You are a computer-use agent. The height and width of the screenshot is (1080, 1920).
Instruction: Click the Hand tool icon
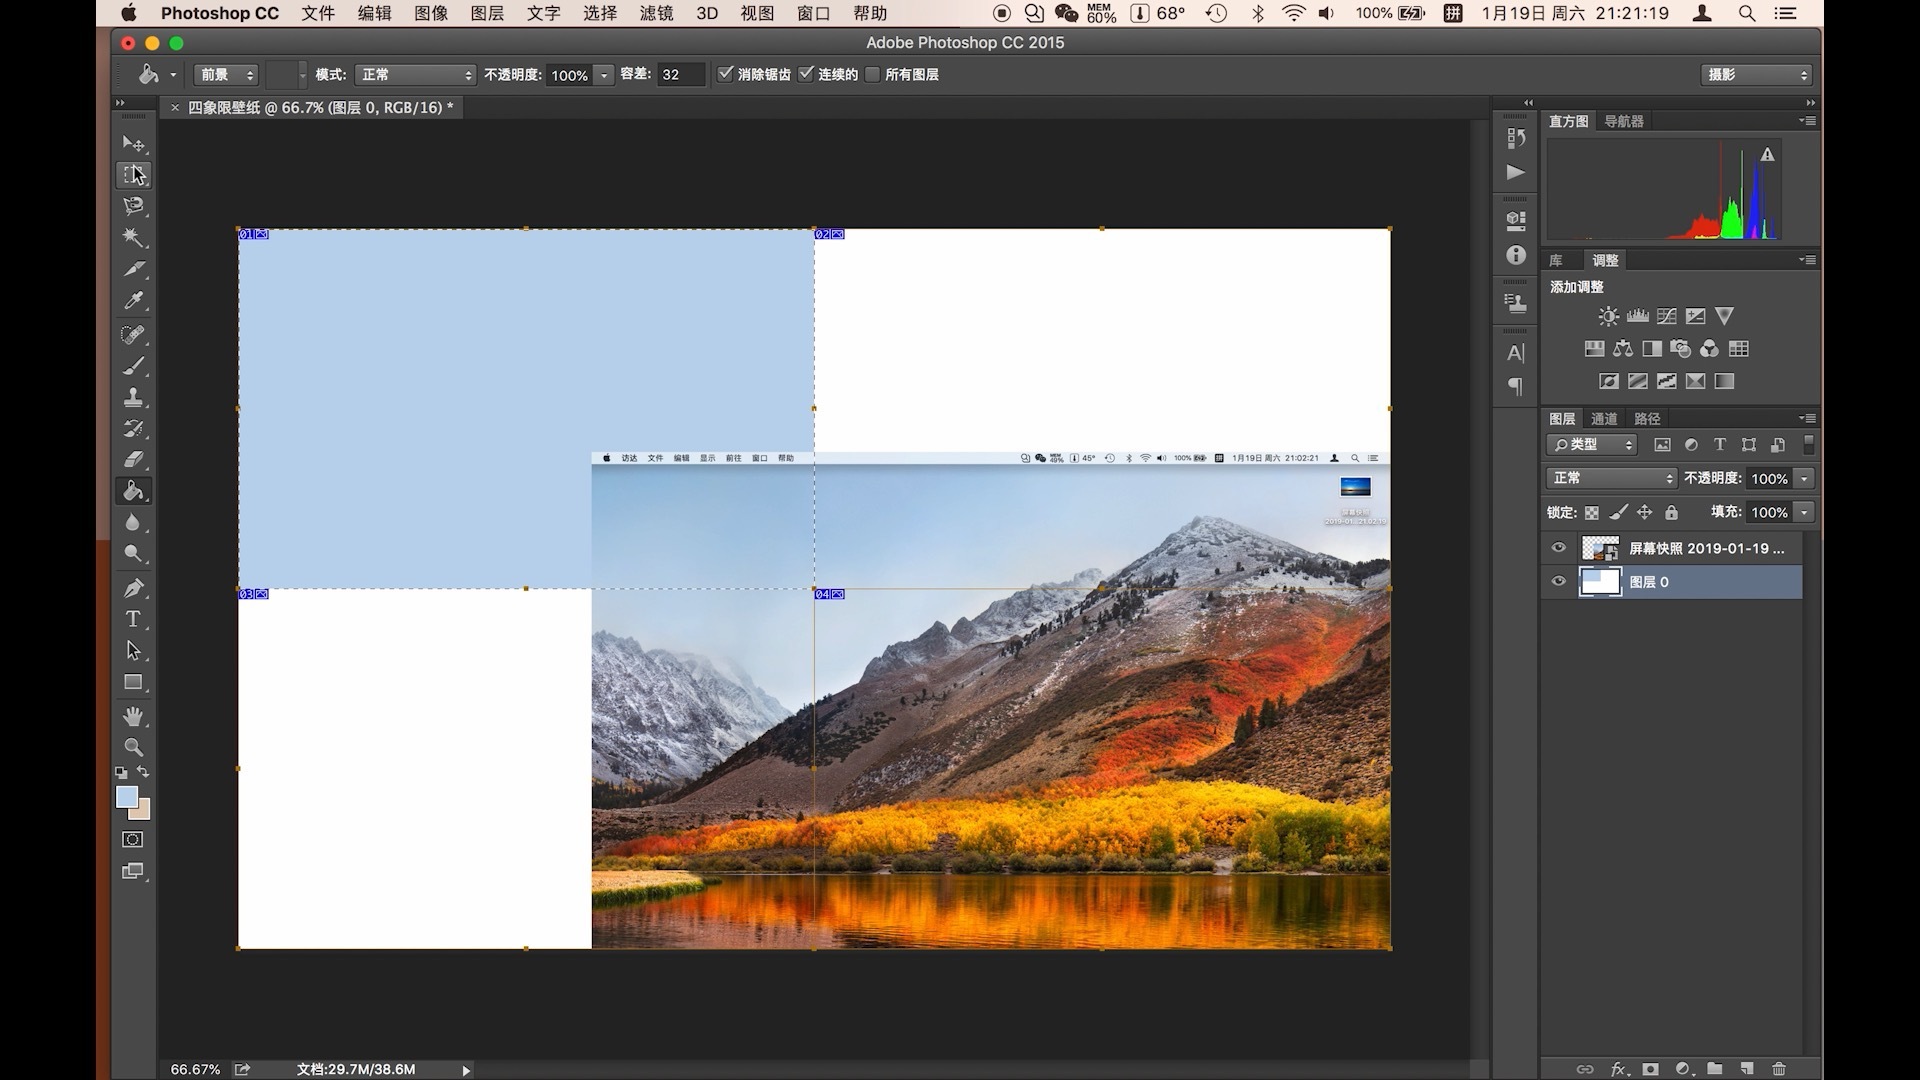pos(133,716)
